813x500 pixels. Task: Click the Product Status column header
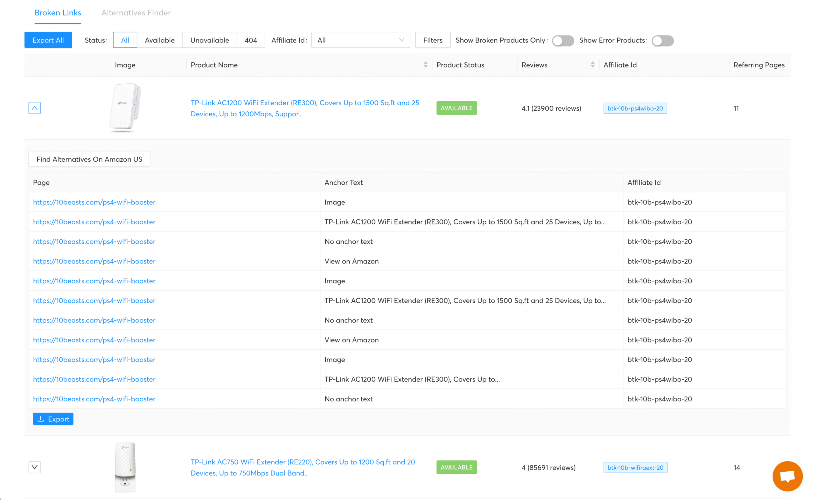point(460,65)
